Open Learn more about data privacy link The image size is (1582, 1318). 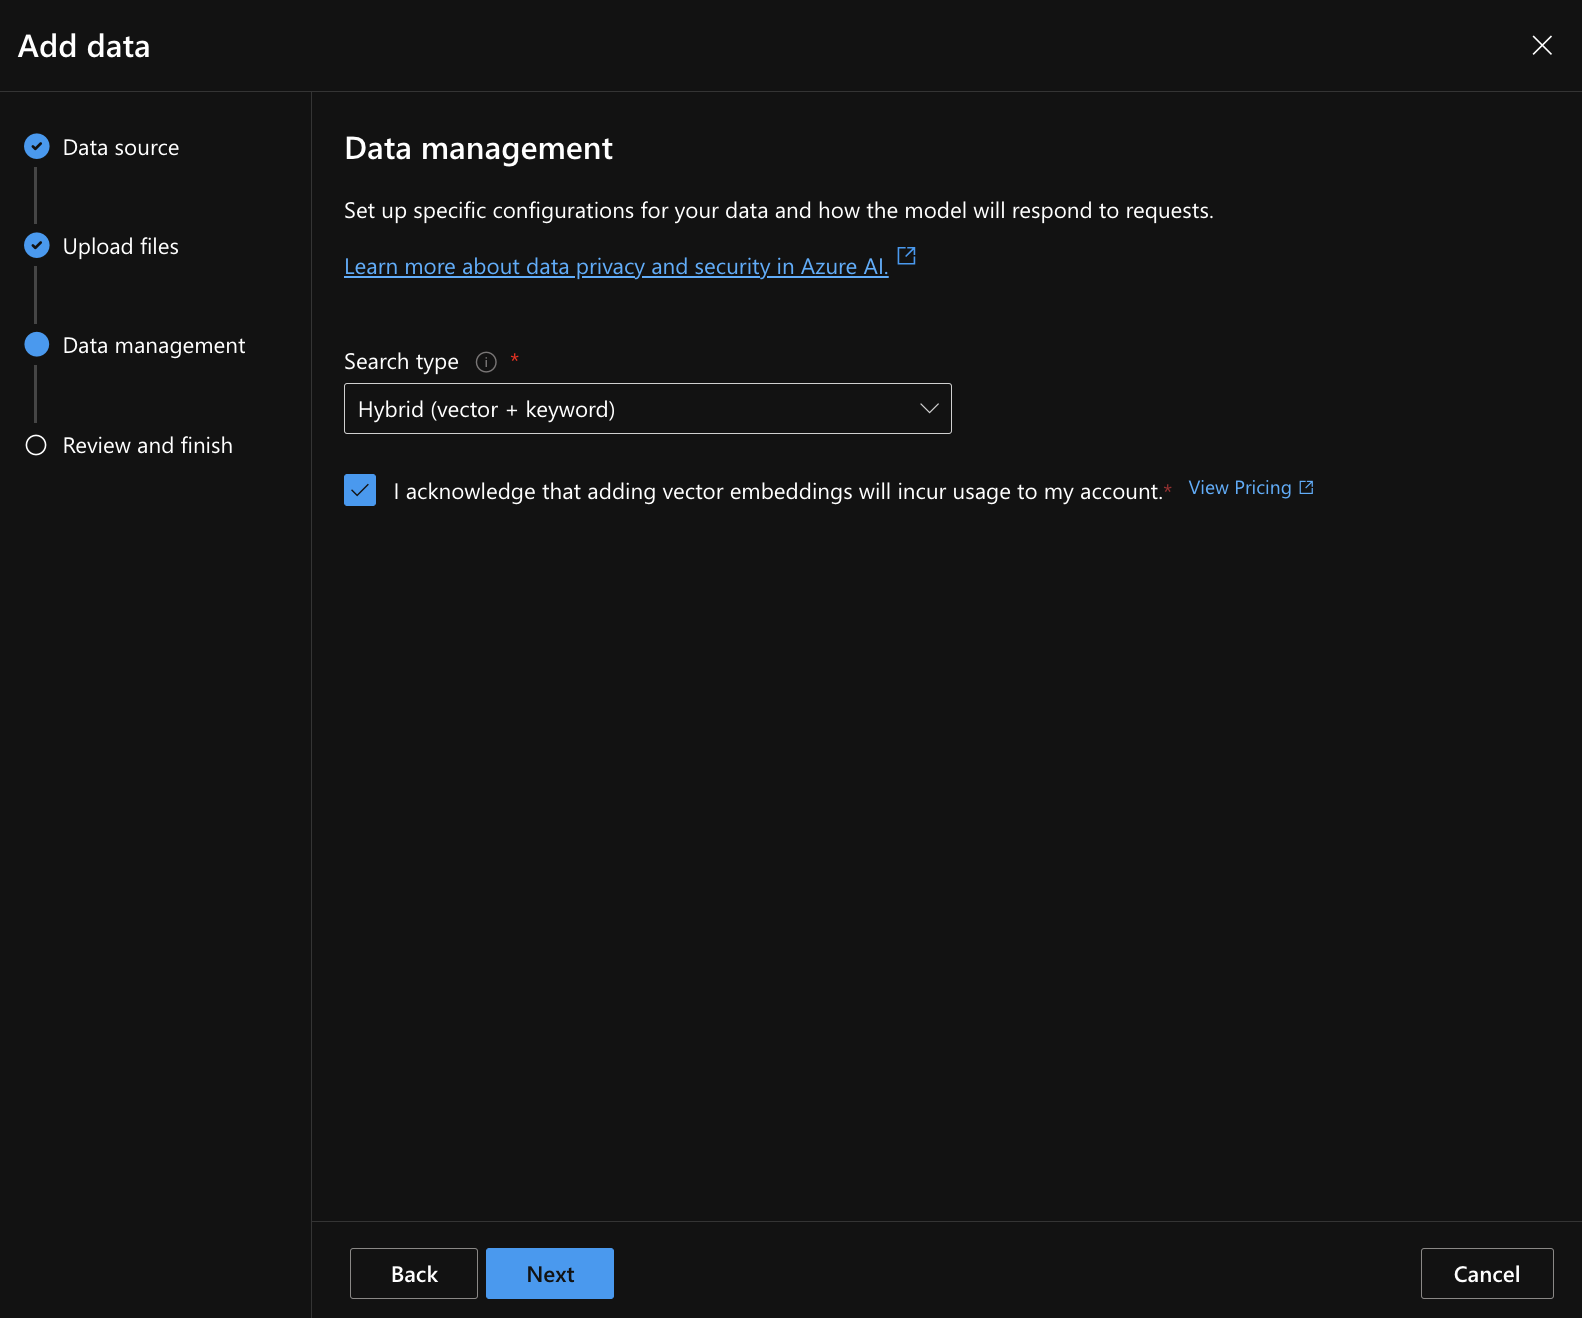click(x=616, y=266)
